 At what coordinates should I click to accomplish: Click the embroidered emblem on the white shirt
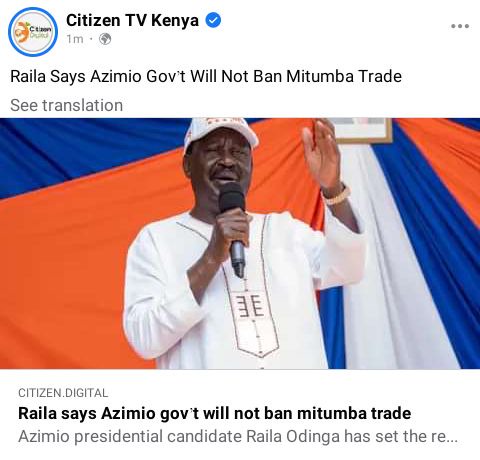point(253,307)
